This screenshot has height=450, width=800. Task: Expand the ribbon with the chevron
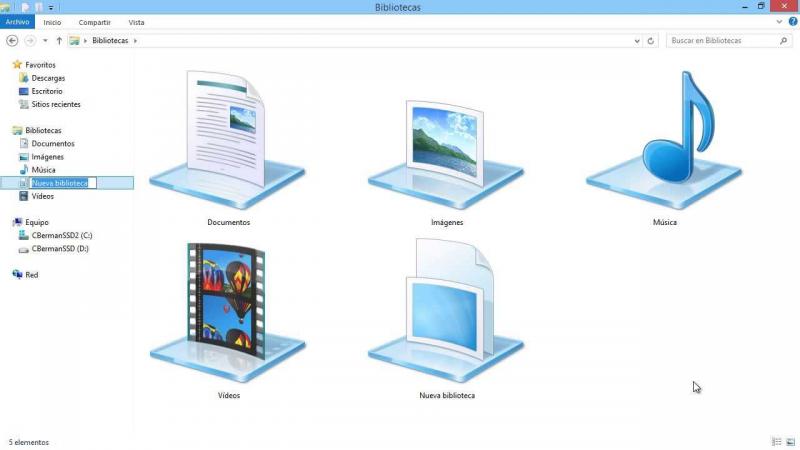(x=778, y=22)
